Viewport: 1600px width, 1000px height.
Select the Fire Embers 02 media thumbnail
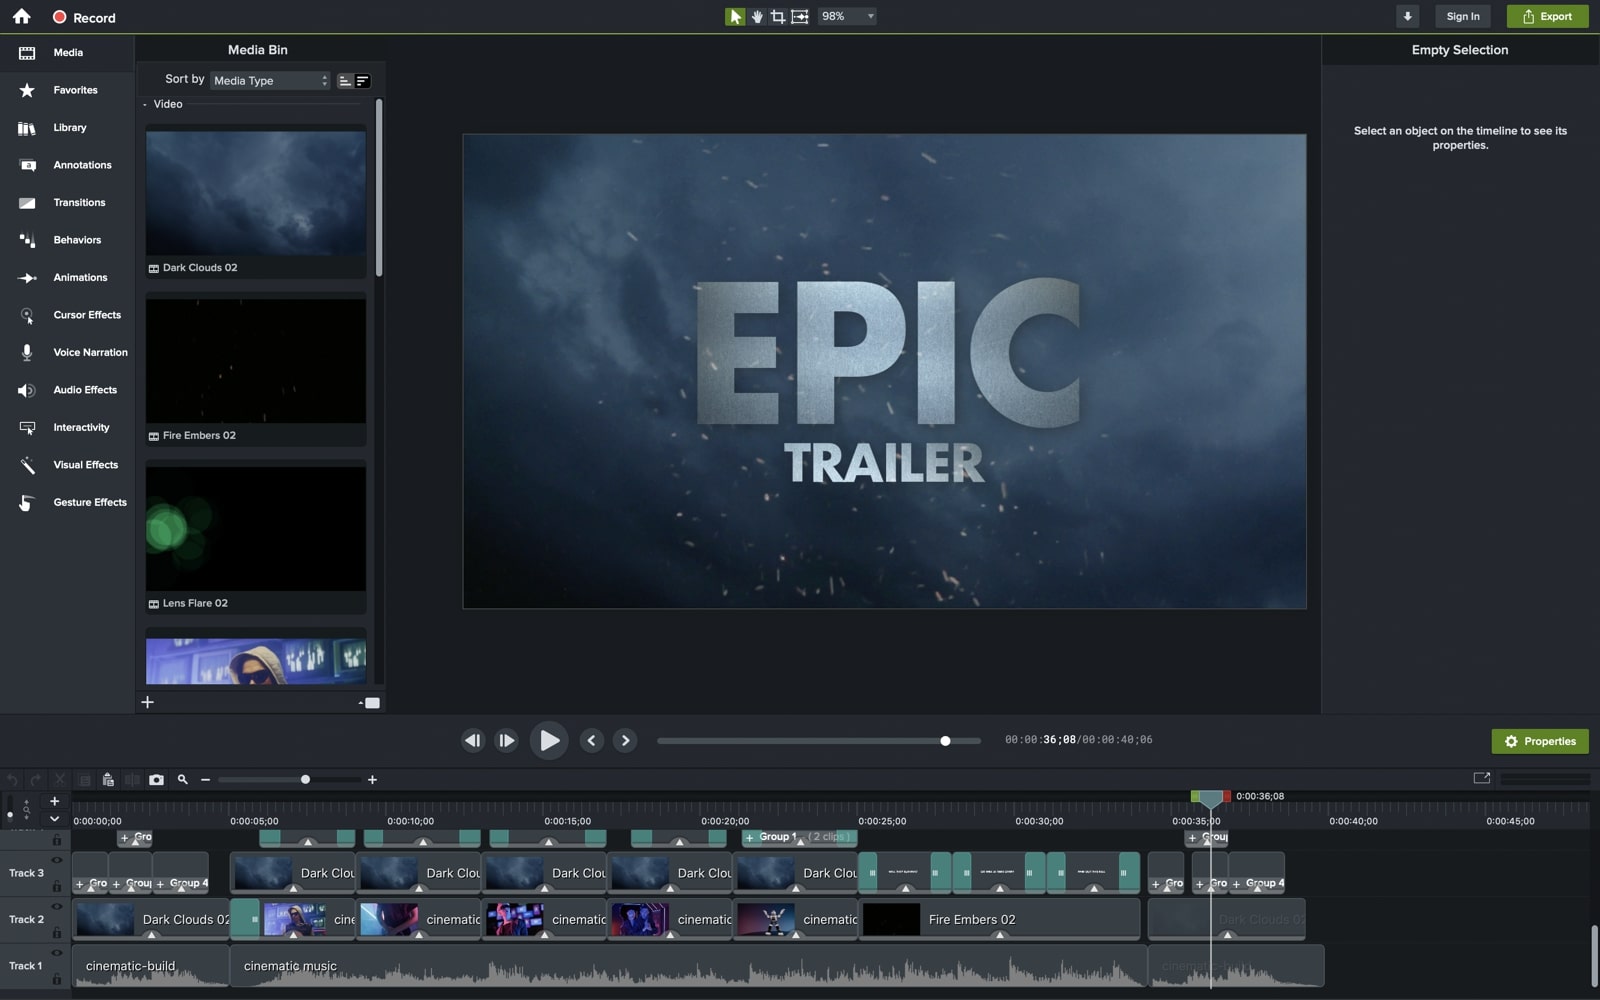[x=256, y=361]
